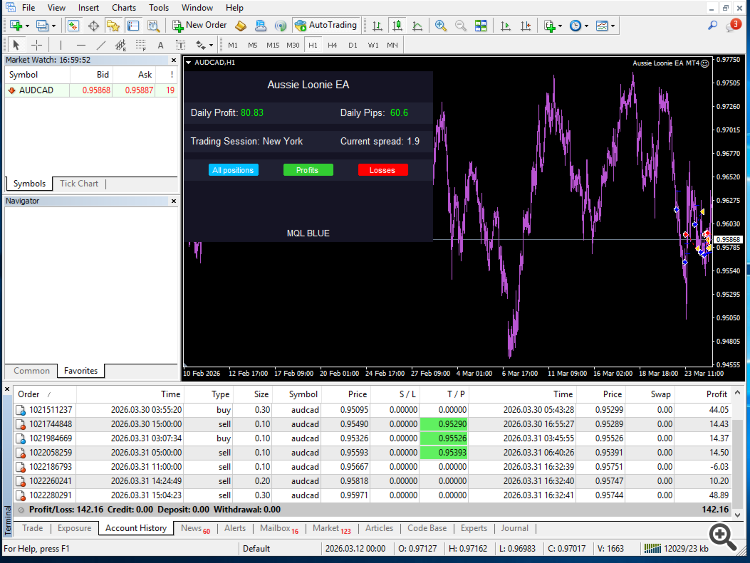Select the Crosshair tool
This screenshot has width=750, height=563.
[x=36, y=45]
